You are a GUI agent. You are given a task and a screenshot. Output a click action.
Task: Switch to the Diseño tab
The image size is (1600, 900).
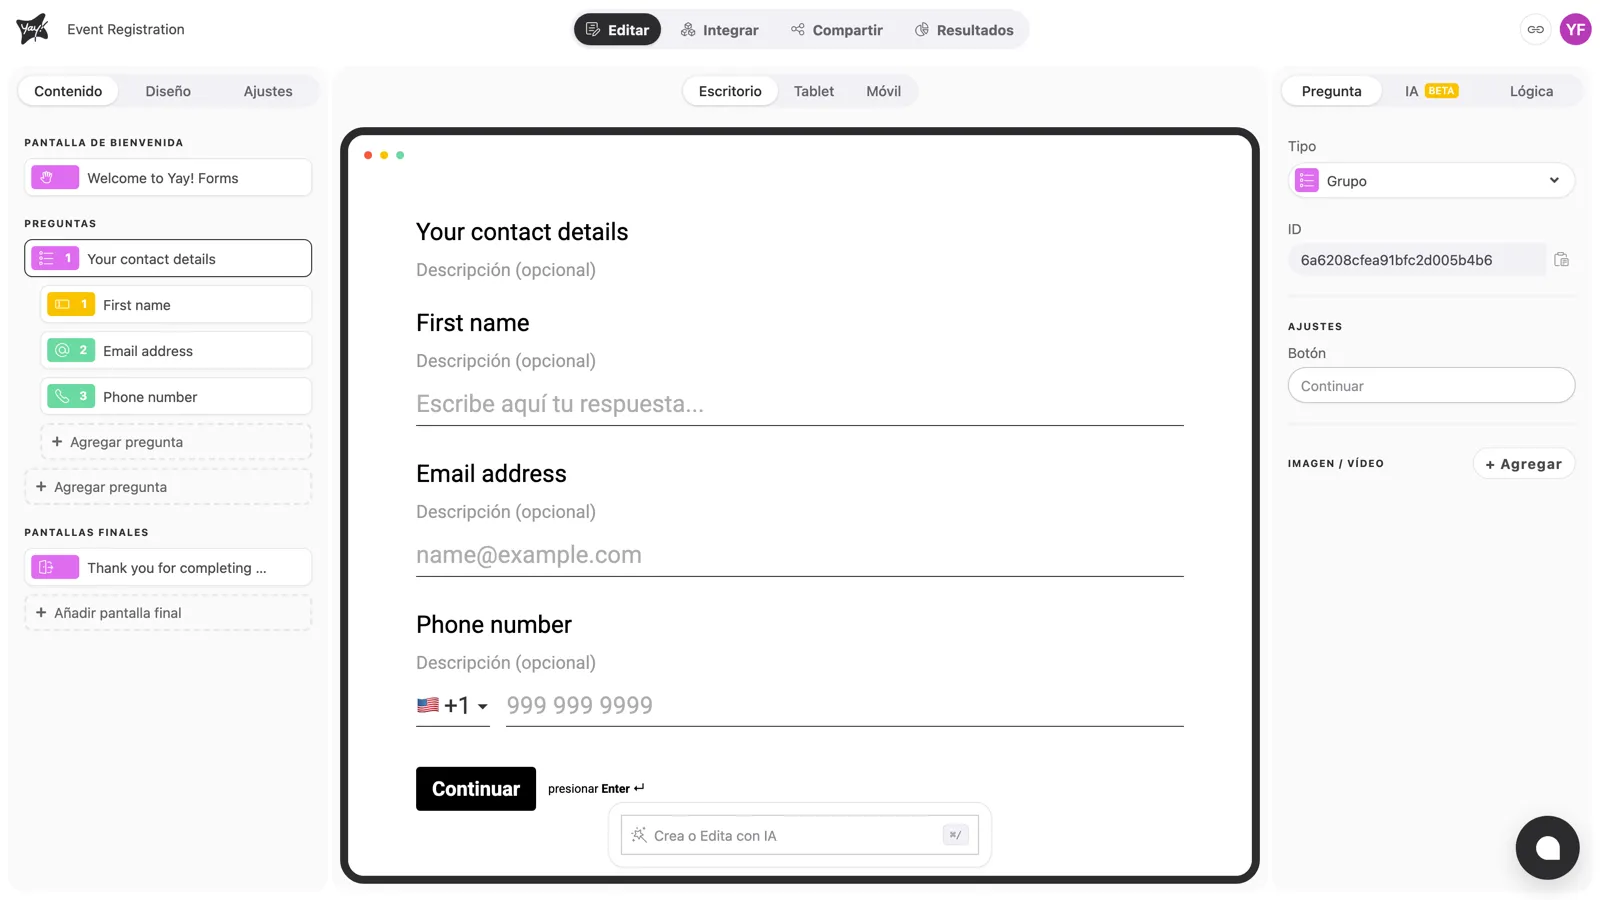(x=168, y=91)
